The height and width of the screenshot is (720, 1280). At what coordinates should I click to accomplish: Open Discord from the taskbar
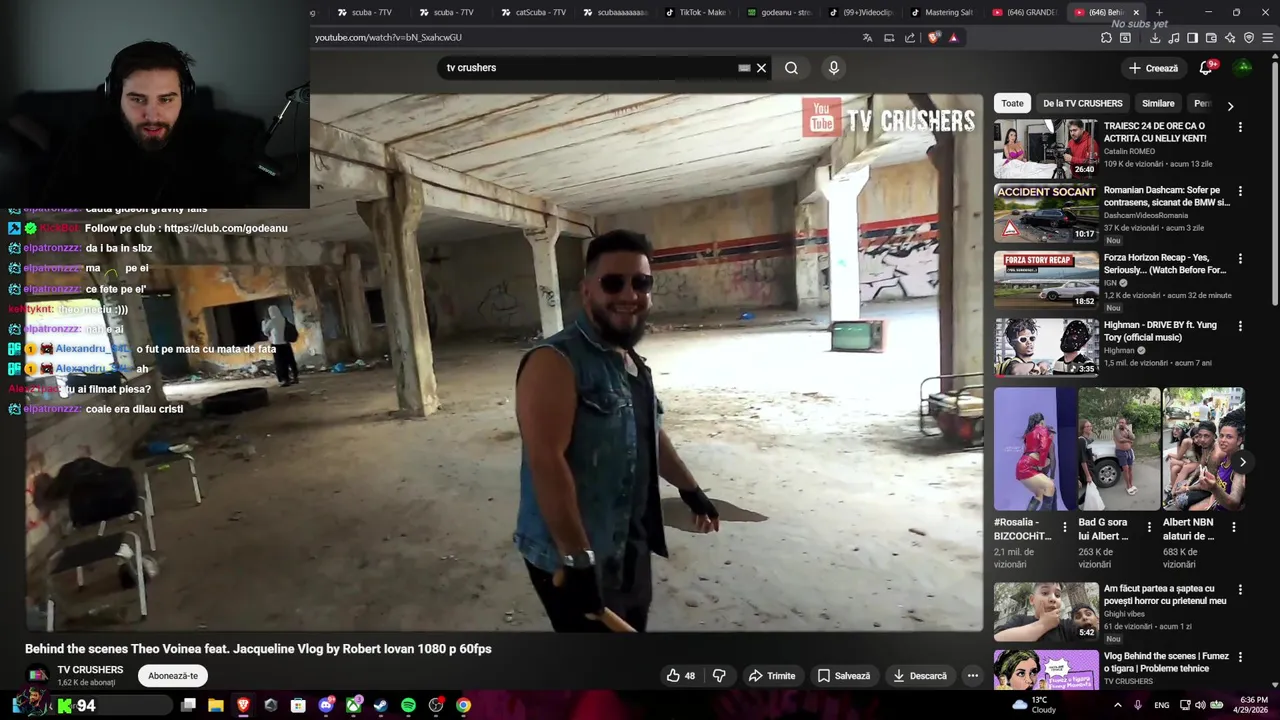pyautogui.click(x=326, y=705)
